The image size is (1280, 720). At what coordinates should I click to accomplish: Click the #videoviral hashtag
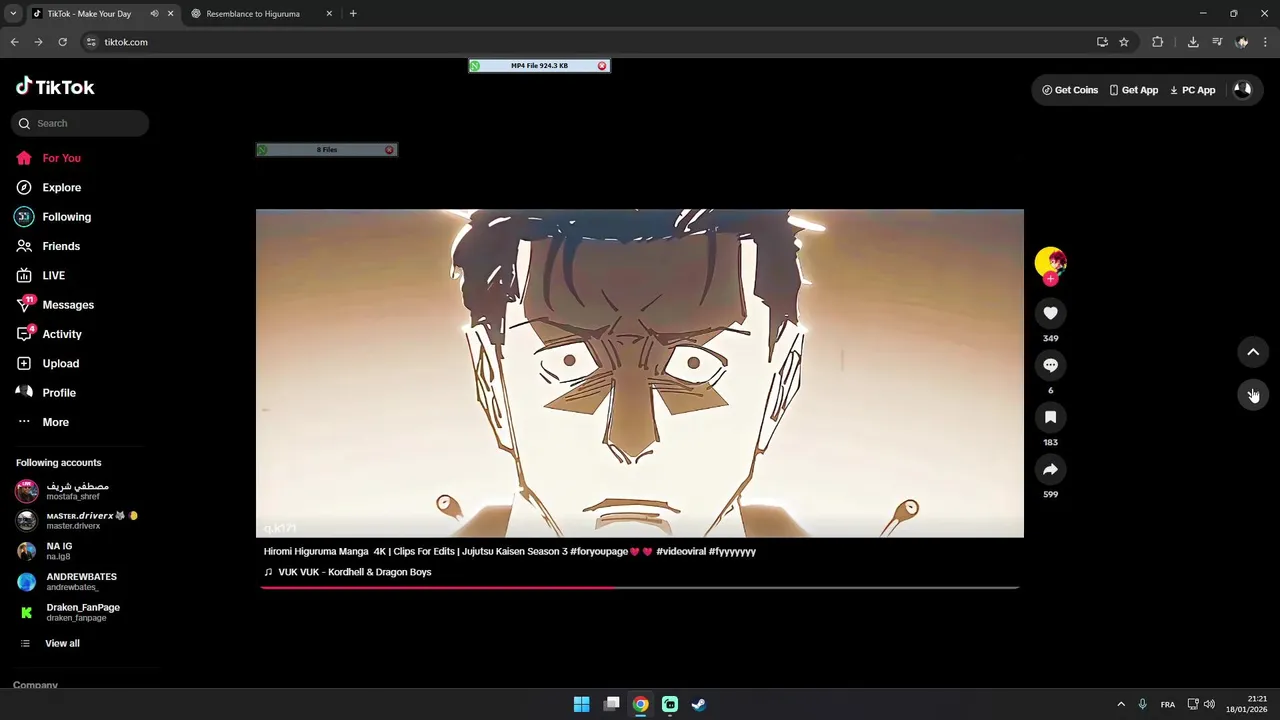click(680, 551)
